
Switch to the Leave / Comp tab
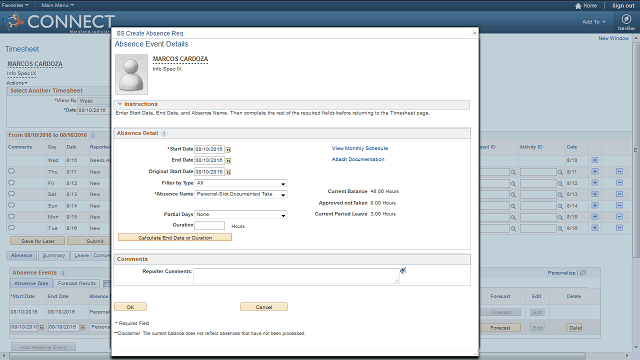point(91,256)
